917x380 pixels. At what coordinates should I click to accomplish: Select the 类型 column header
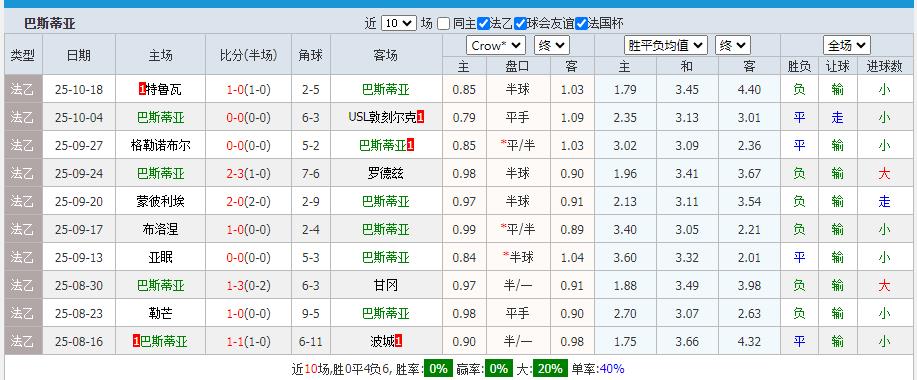point(23,55)
